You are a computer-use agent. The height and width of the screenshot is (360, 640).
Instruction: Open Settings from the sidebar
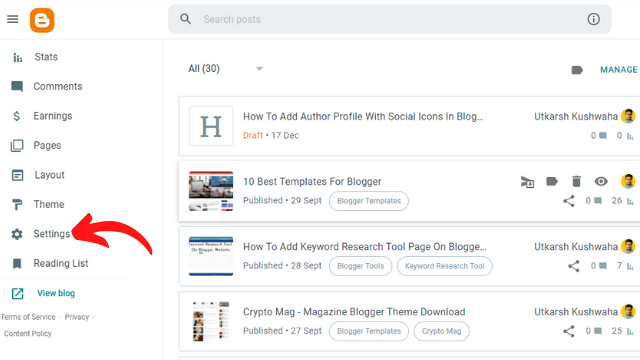(x=52, y=234)
